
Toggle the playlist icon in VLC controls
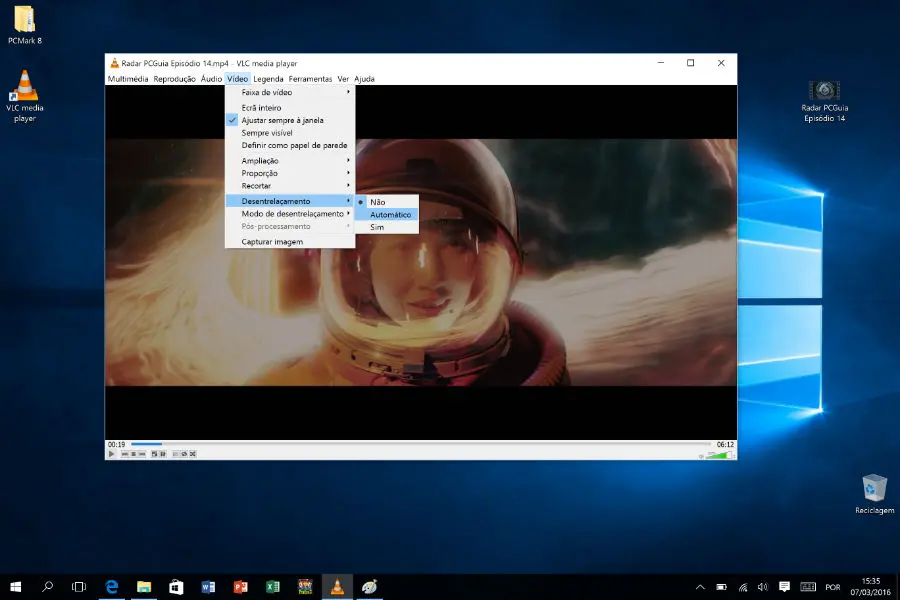[x=176, y=454]
